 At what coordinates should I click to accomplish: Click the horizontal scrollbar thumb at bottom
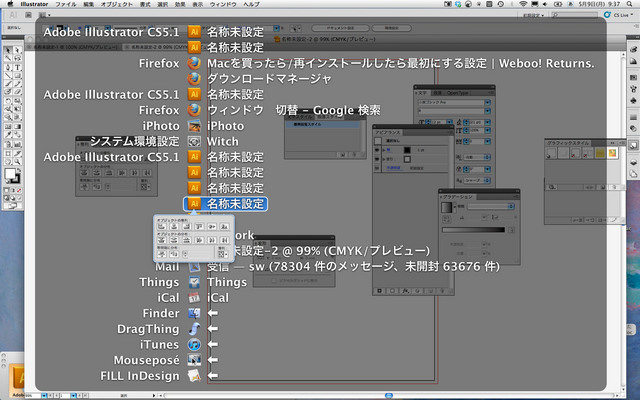tap(389, 396)
